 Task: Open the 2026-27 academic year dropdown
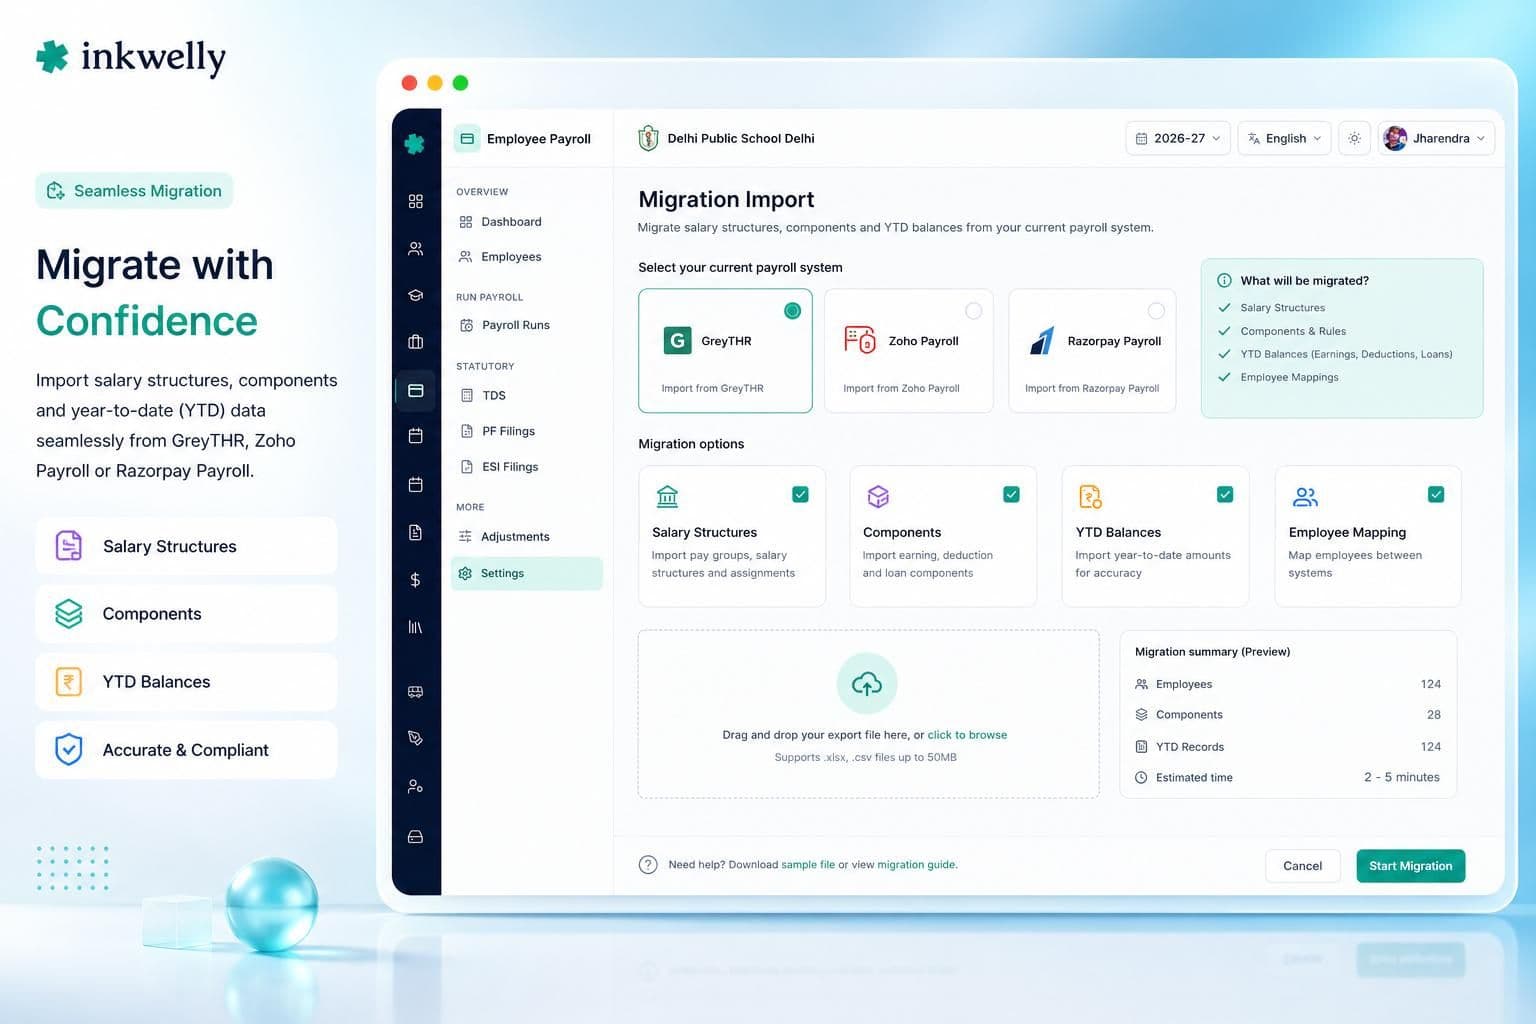(x=1178, y=138)
